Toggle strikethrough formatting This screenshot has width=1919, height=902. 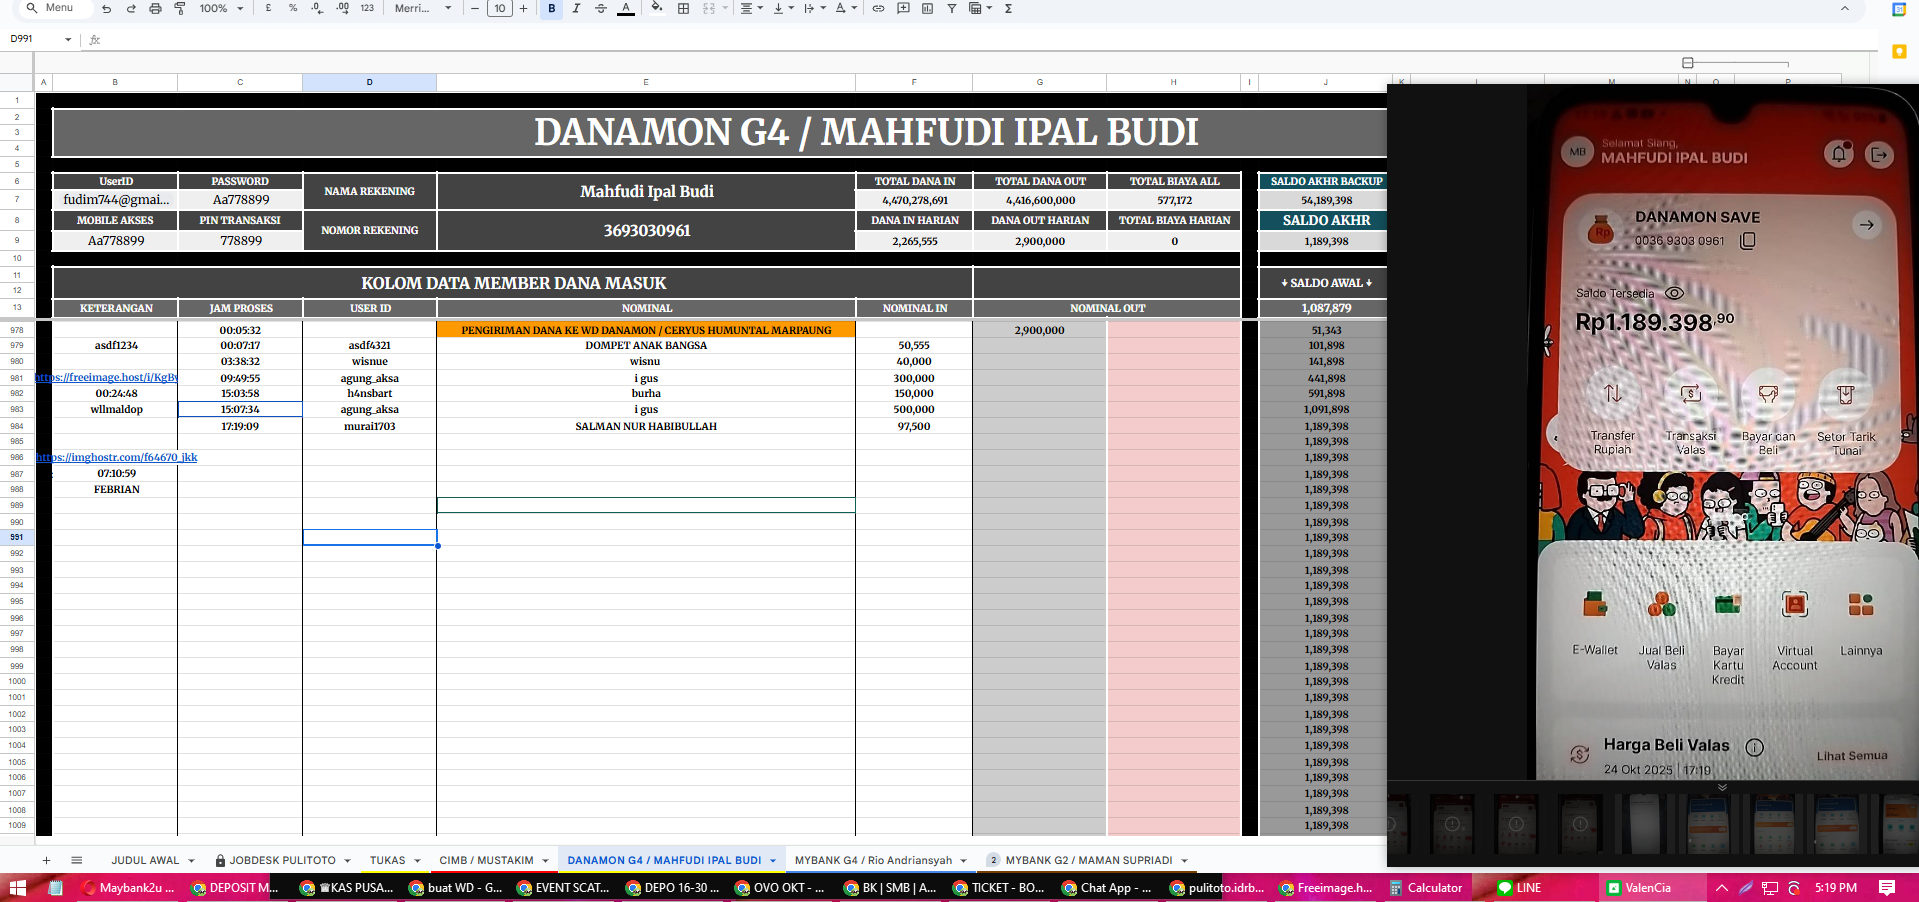coord(601,8)
